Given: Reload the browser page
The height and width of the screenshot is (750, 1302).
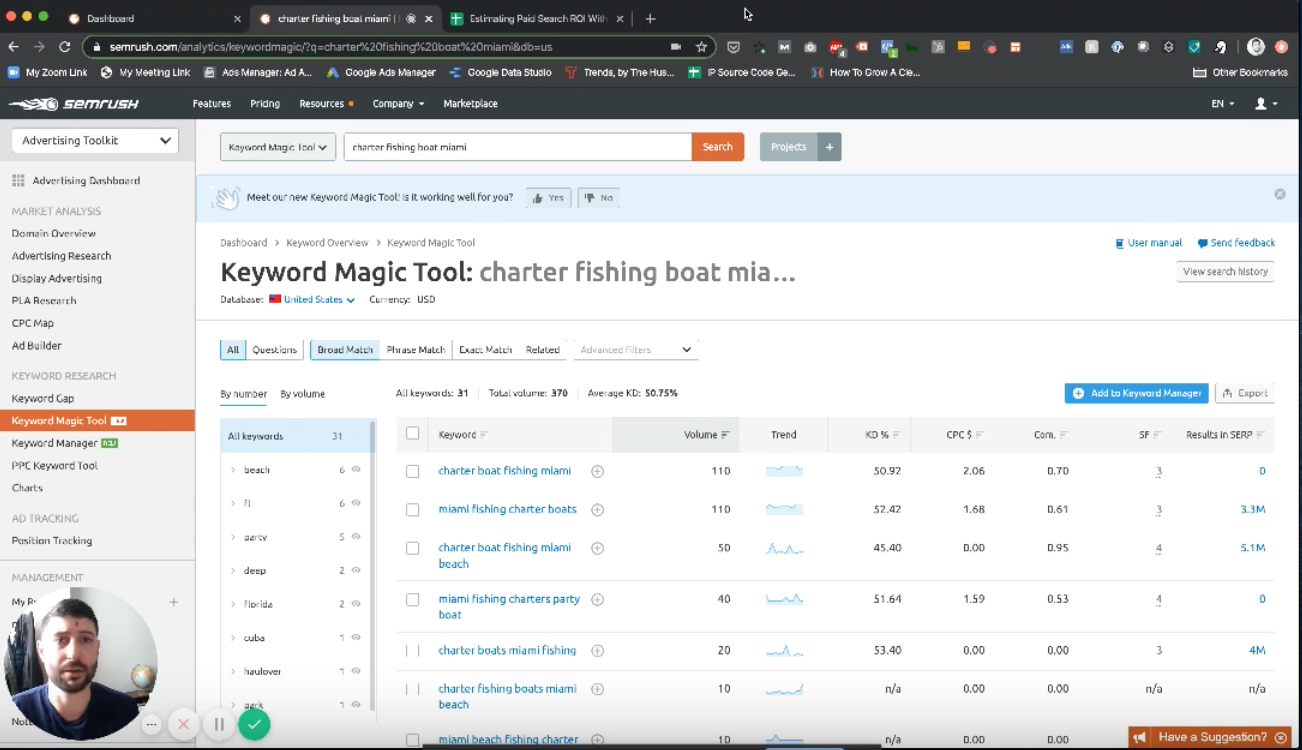Looking at the screenshot, I should point(64,47).
